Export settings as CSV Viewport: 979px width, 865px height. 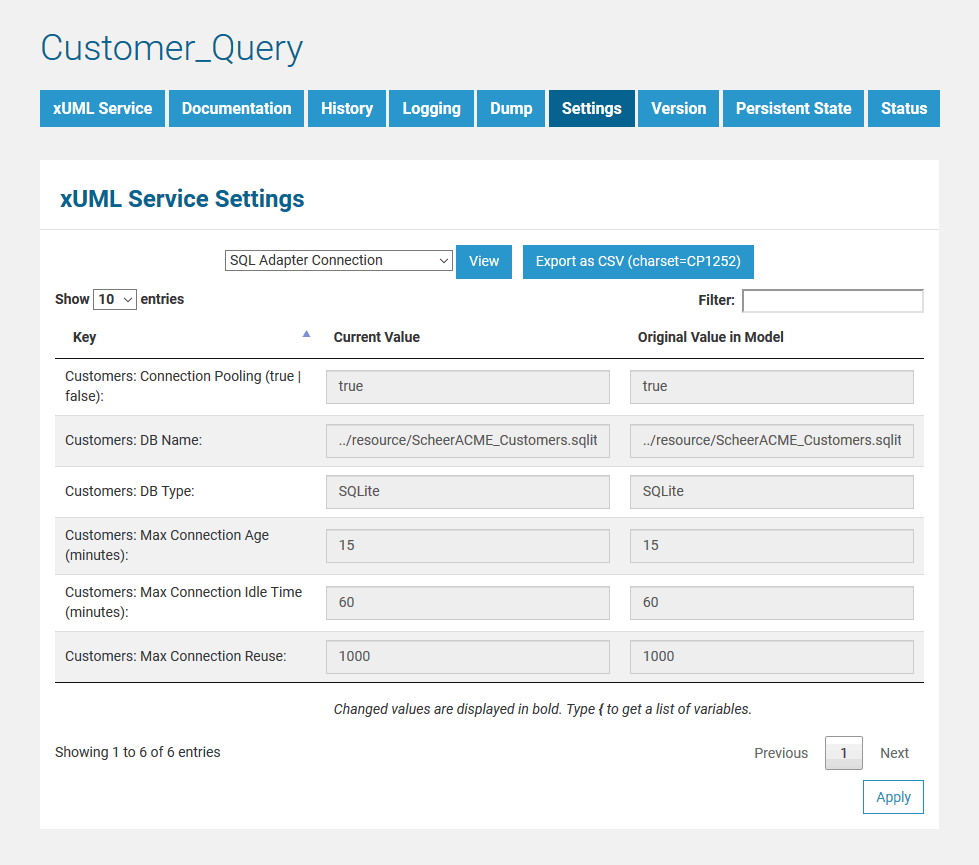point(638,260)
